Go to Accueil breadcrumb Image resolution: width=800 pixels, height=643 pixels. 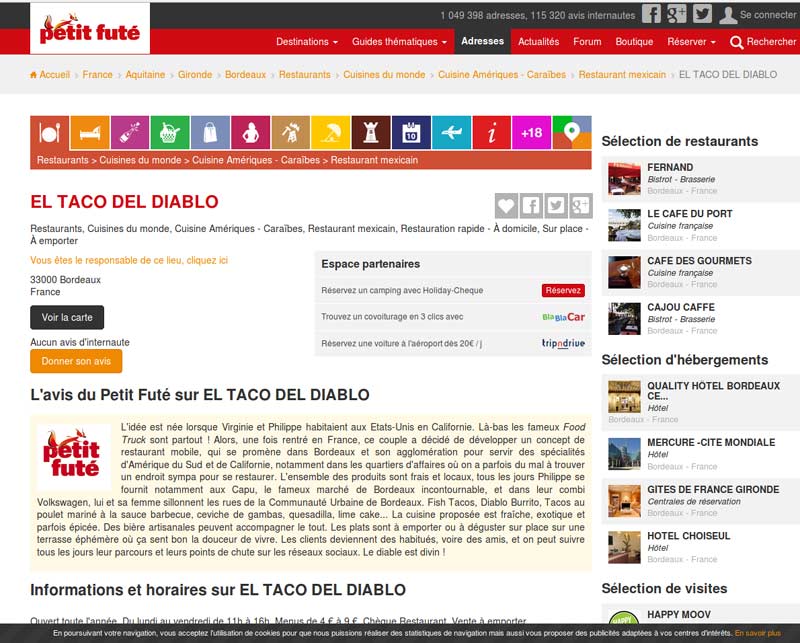point(50,75)
